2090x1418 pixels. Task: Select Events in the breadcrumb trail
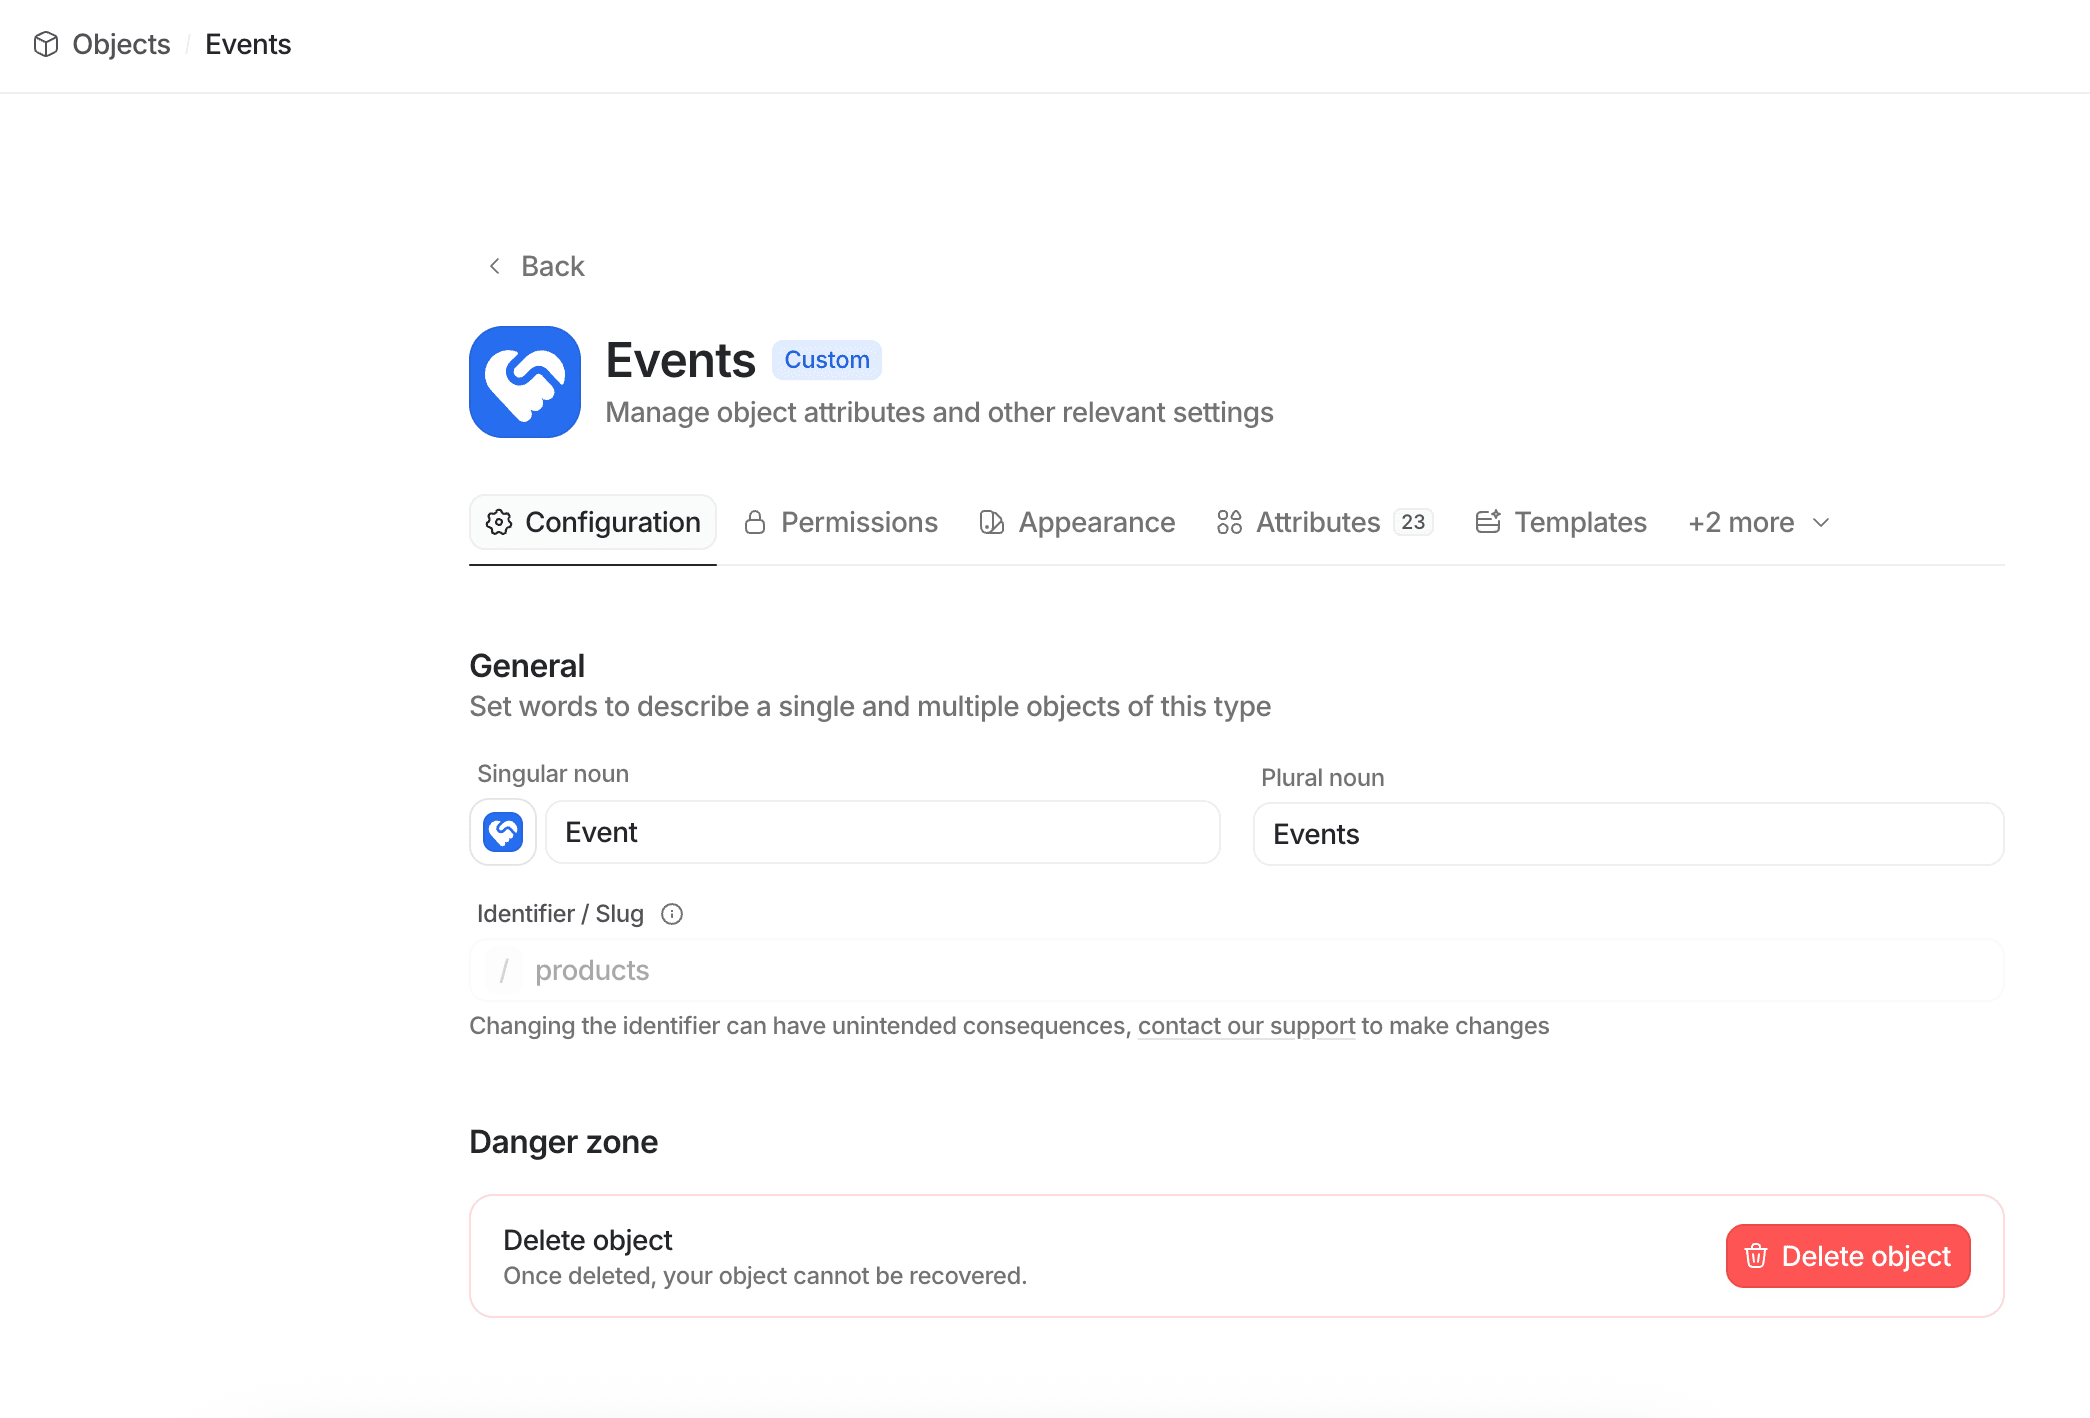tap(248, 44)
